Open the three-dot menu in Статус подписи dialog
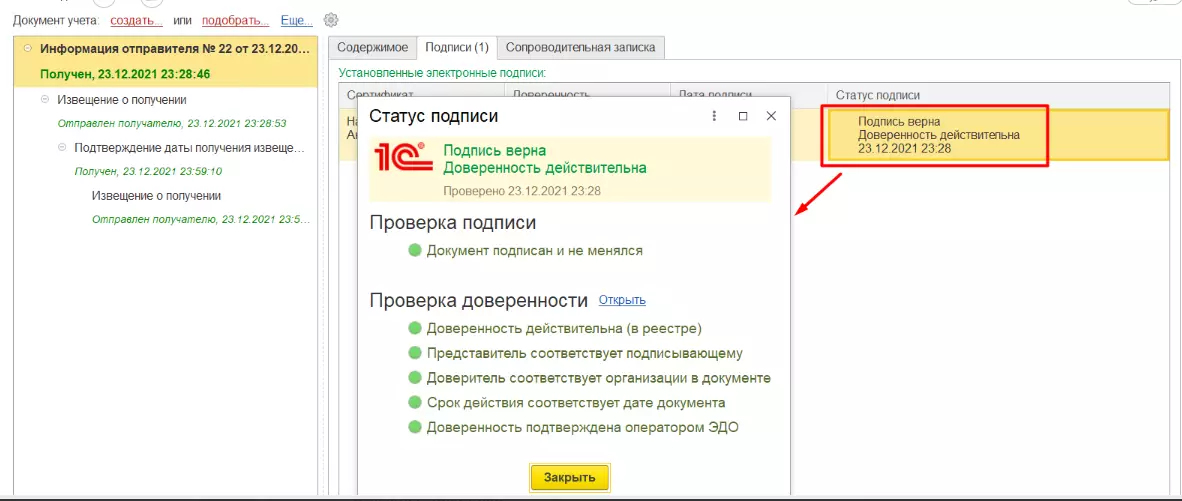This screenshot has width=1182, height=501. (713, 116)
